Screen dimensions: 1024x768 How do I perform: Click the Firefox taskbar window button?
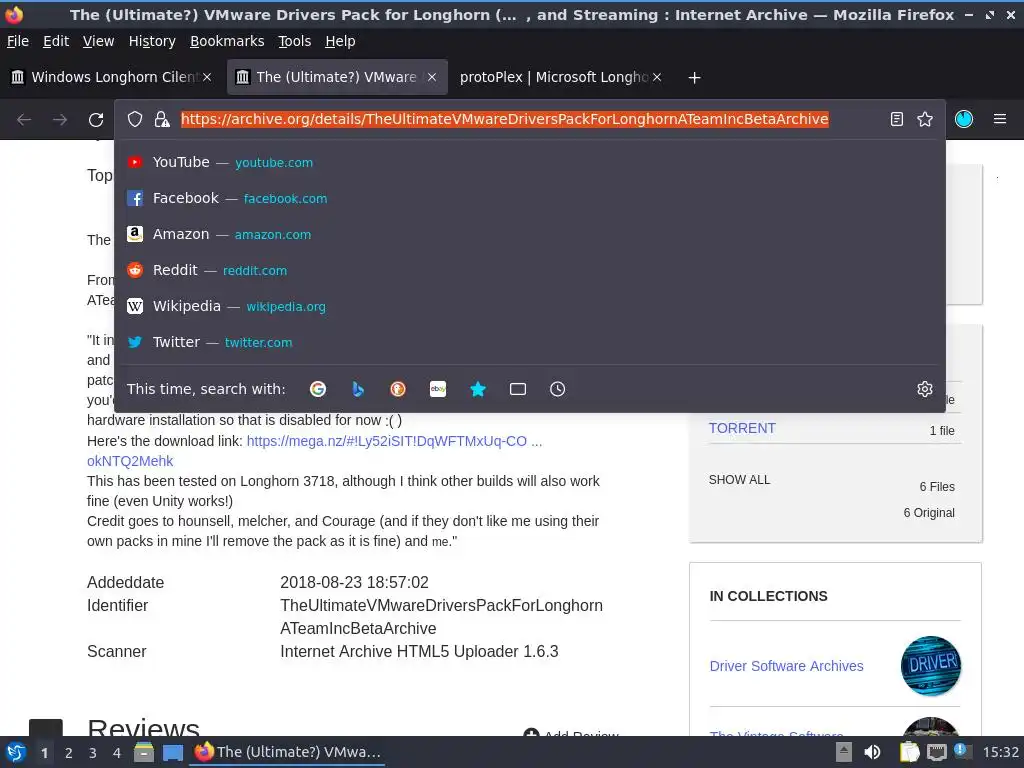click(x=288, y=752)
